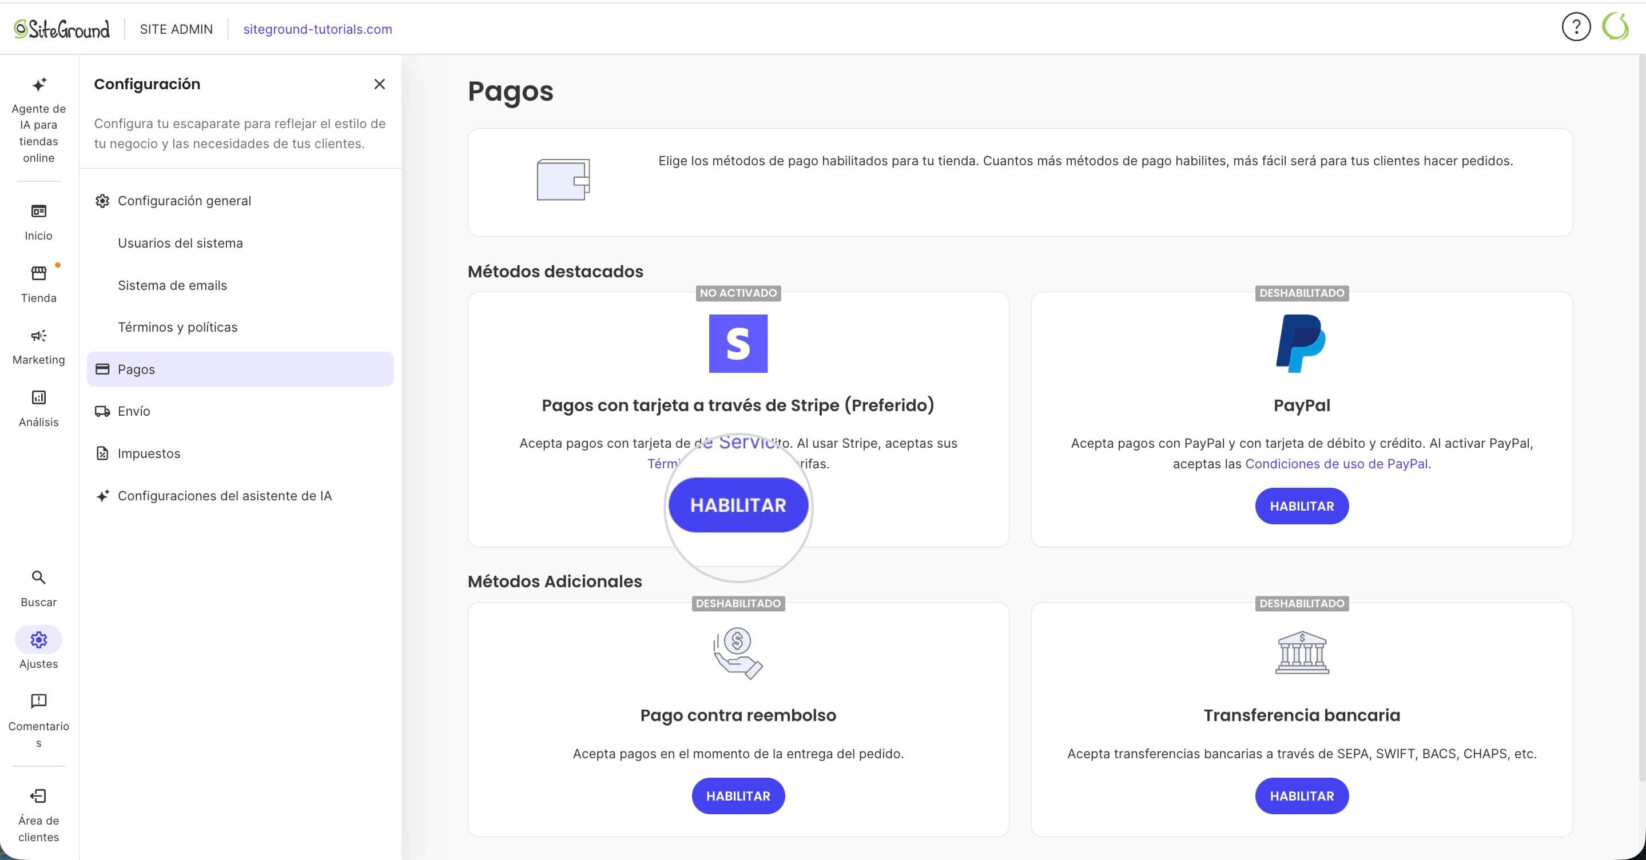Click the help question mark icon

[x=1576, y=27]
